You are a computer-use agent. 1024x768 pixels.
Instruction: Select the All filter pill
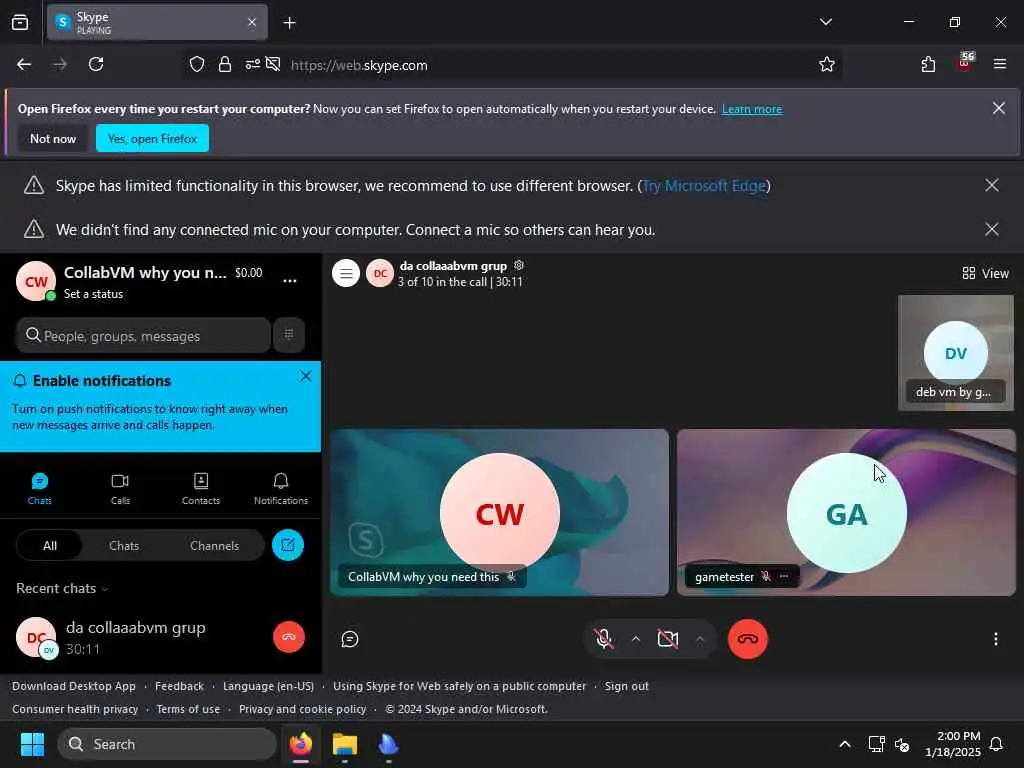click(x=50, y=545)
